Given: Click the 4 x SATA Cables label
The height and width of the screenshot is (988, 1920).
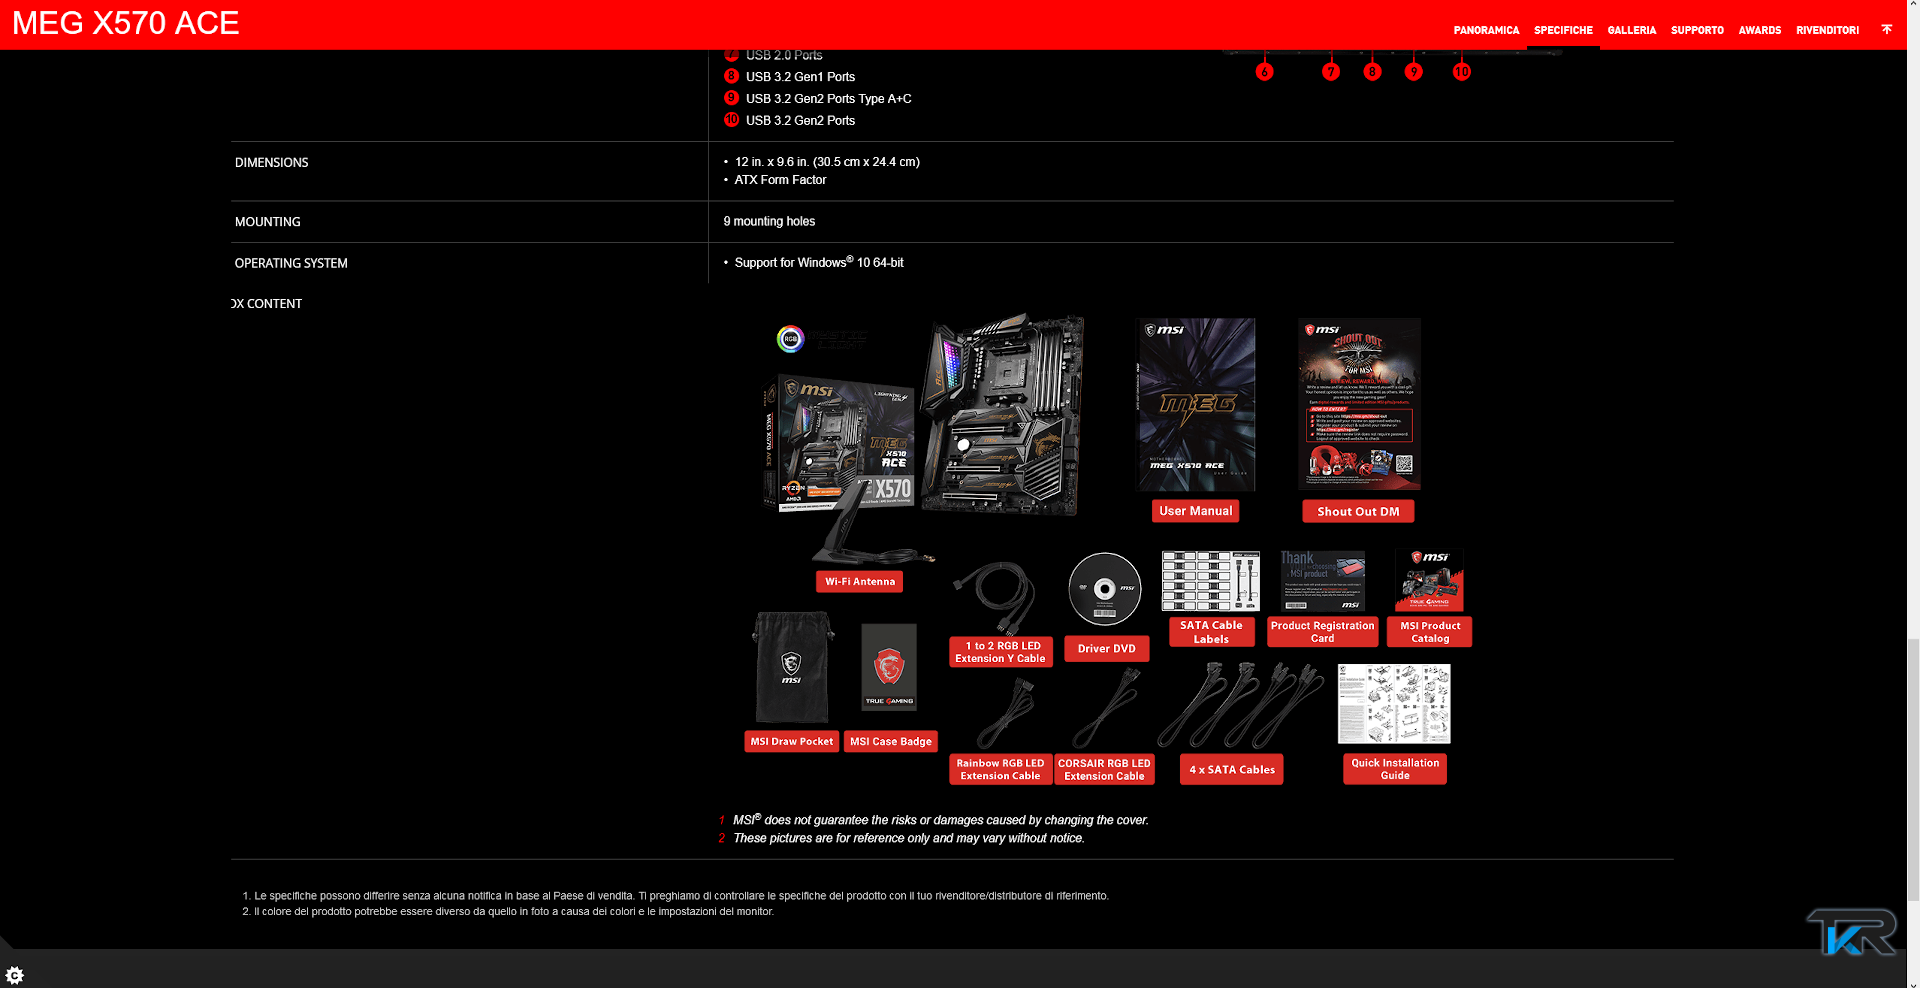Looking at the screenshot, I should coord(1232,769).
